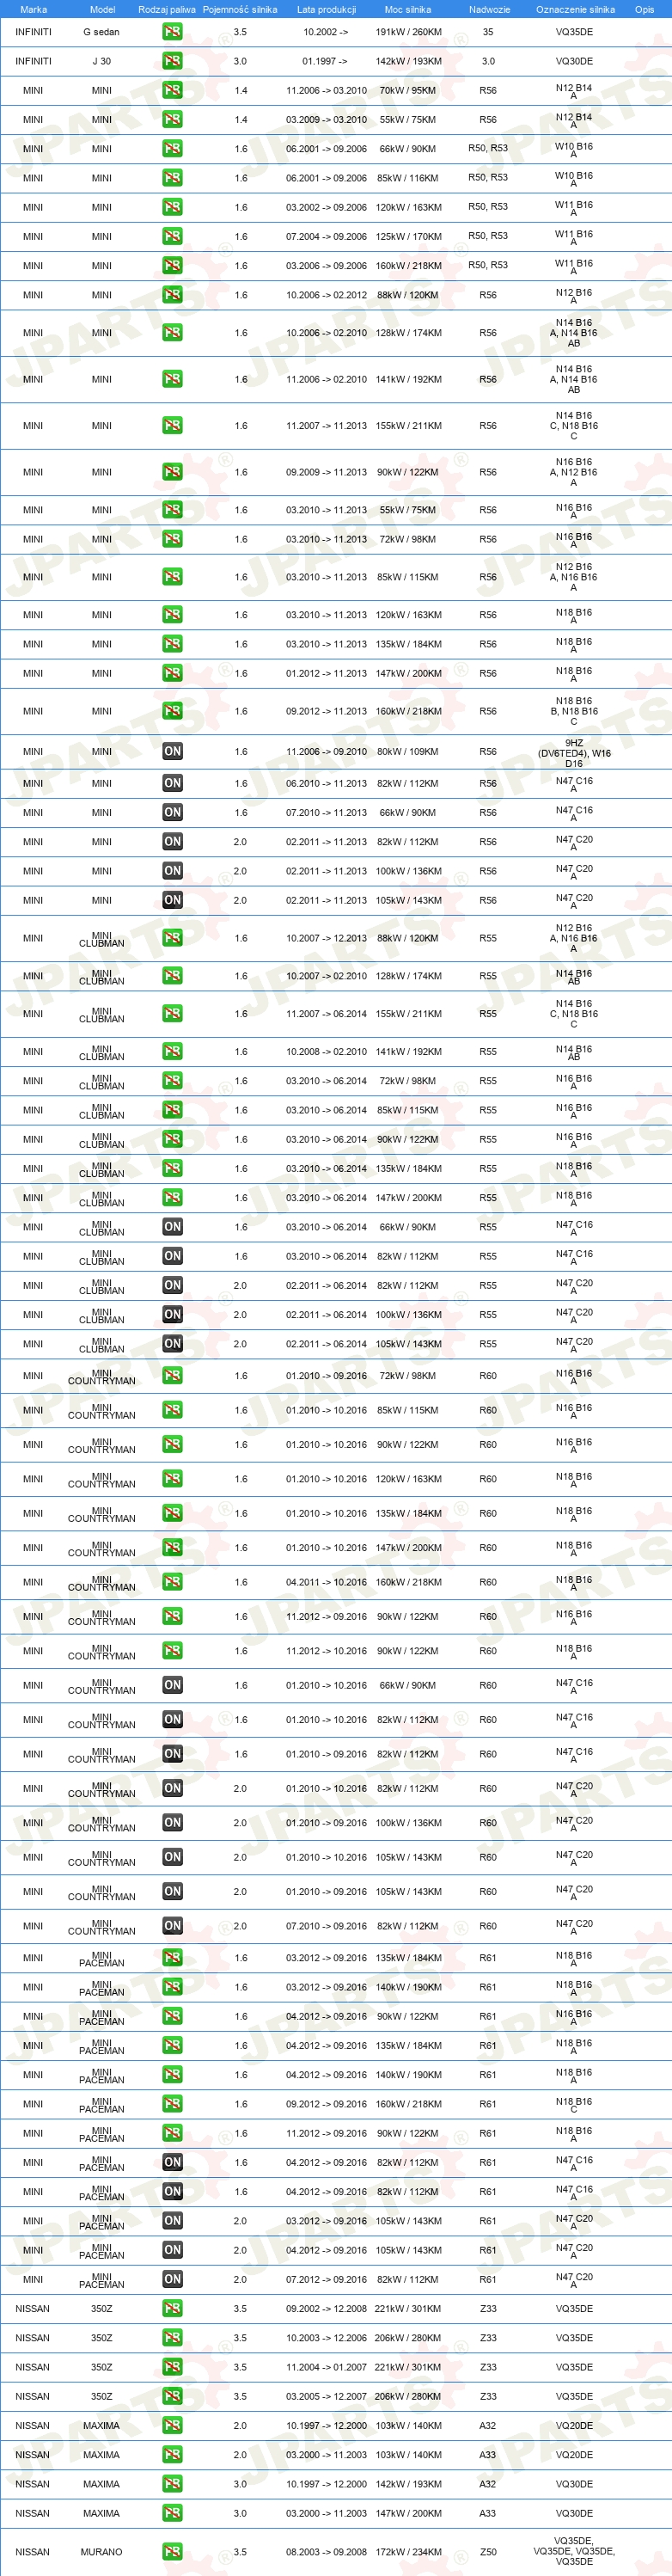
Task: Click the petrol icon in the Paceman 160kW / 218KM row
Action: [x=172, y=2104]
